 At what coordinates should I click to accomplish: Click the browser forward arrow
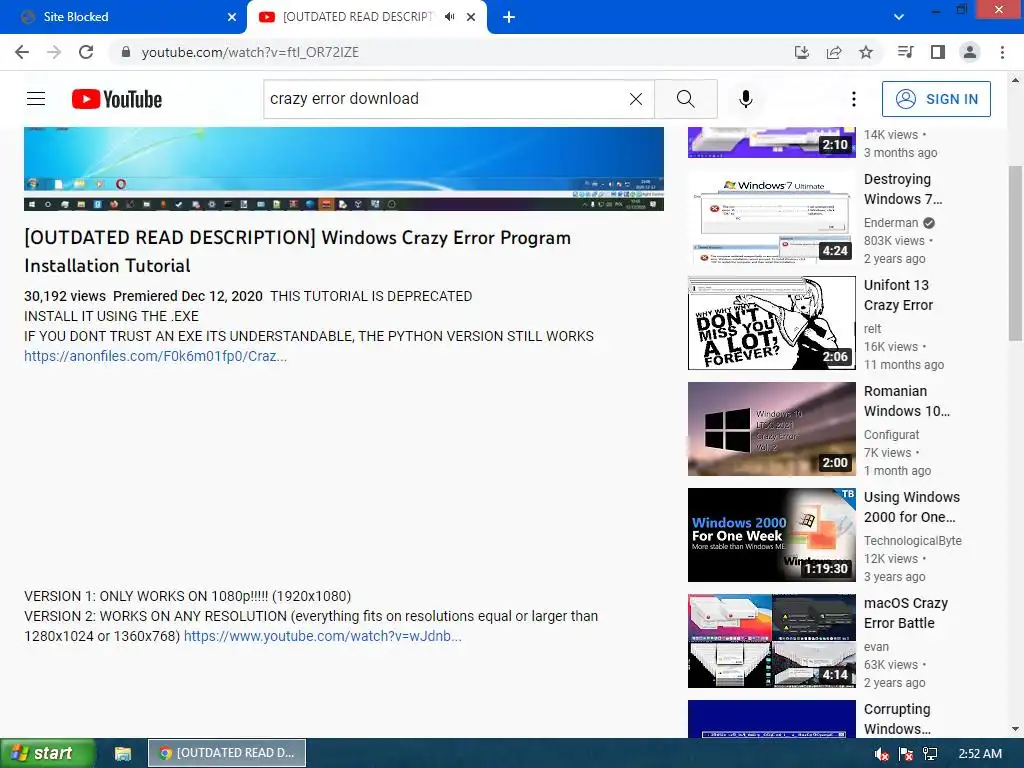[x=54, y=52]
